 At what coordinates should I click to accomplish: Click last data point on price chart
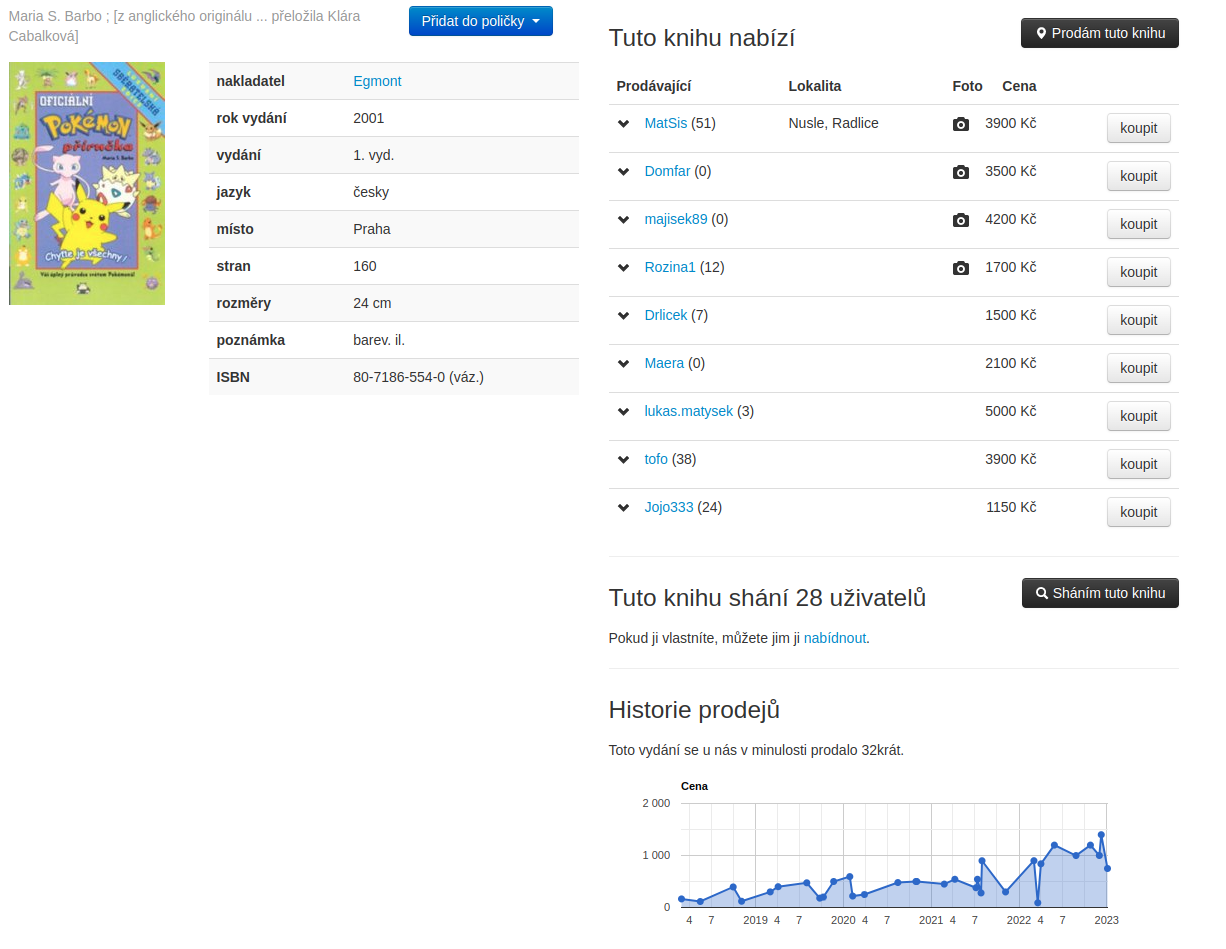1107,868
